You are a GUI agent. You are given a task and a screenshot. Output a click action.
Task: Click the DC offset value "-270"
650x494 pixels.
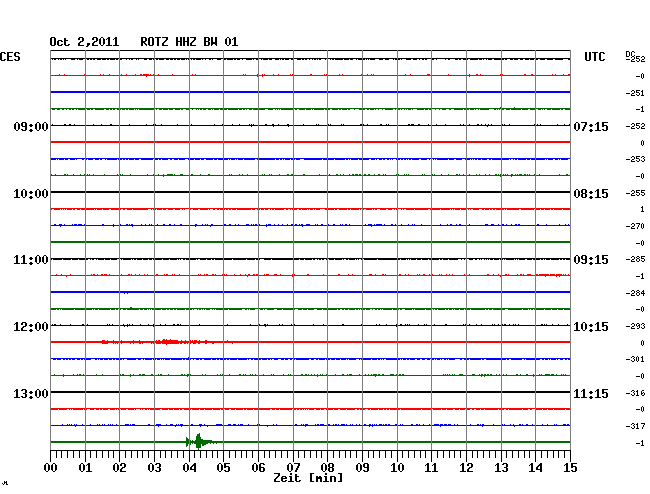pyautogui.click(x=635, y=226)
